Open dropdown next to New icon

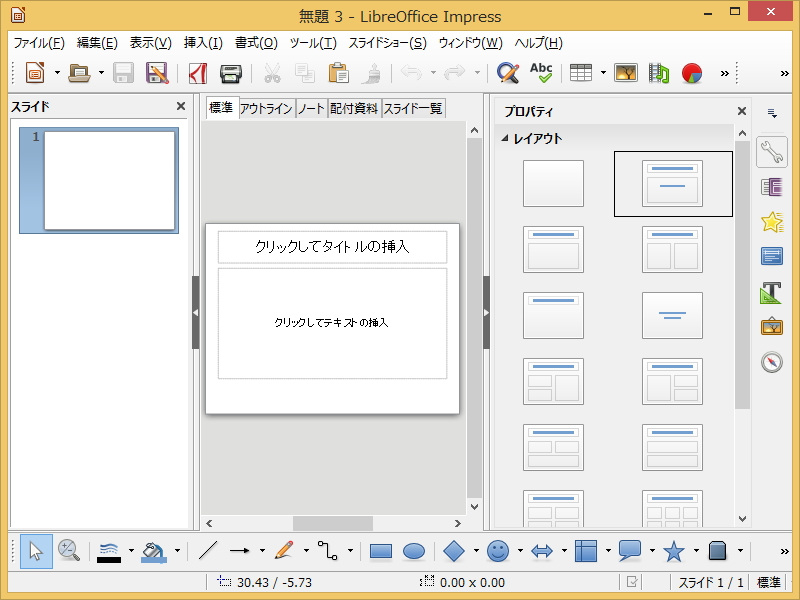click(x=57, y=73)
